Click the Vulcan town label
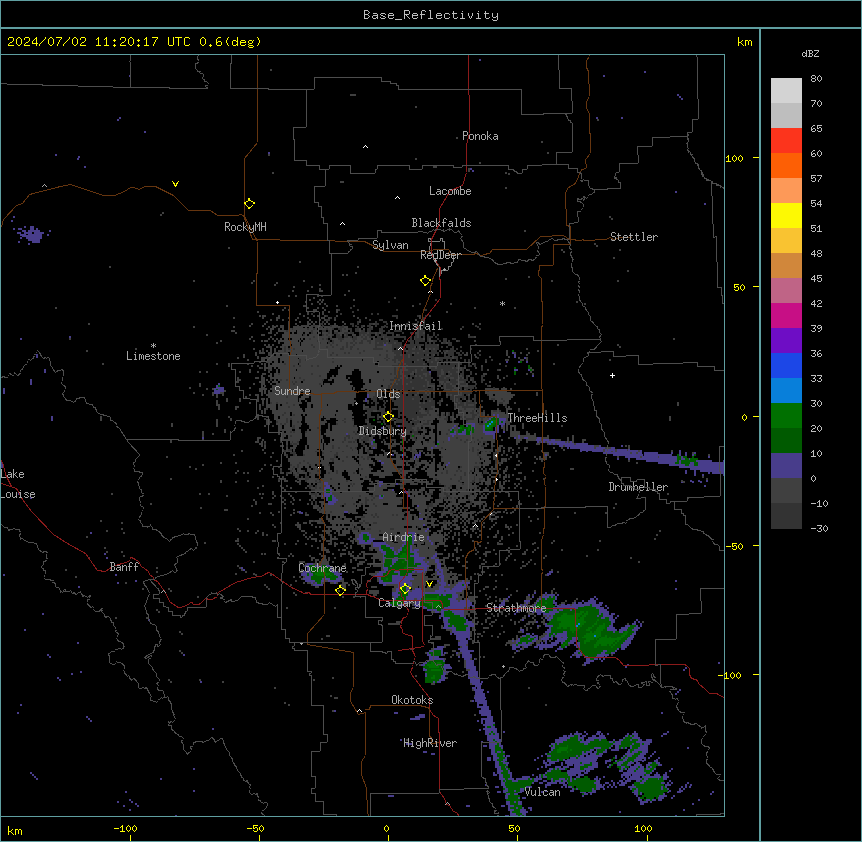The height and width of the screenshot is (842, 862). [x=543, y=792]
